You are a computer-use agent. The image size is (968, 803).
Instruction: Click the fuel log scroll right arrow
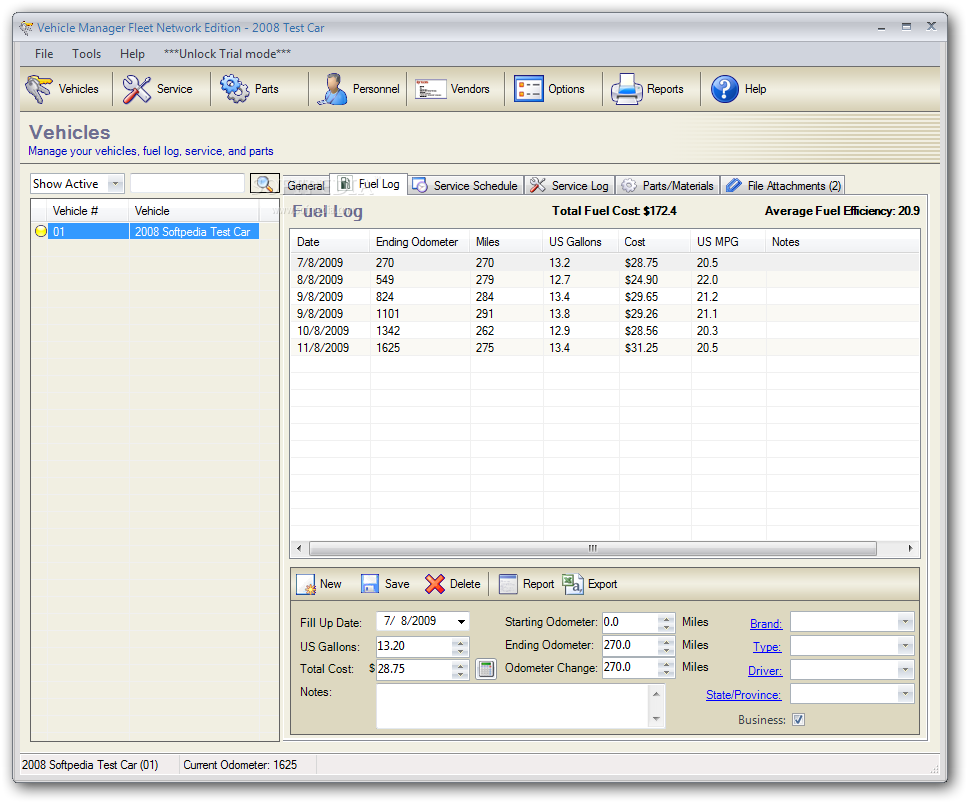click(910, 548)
